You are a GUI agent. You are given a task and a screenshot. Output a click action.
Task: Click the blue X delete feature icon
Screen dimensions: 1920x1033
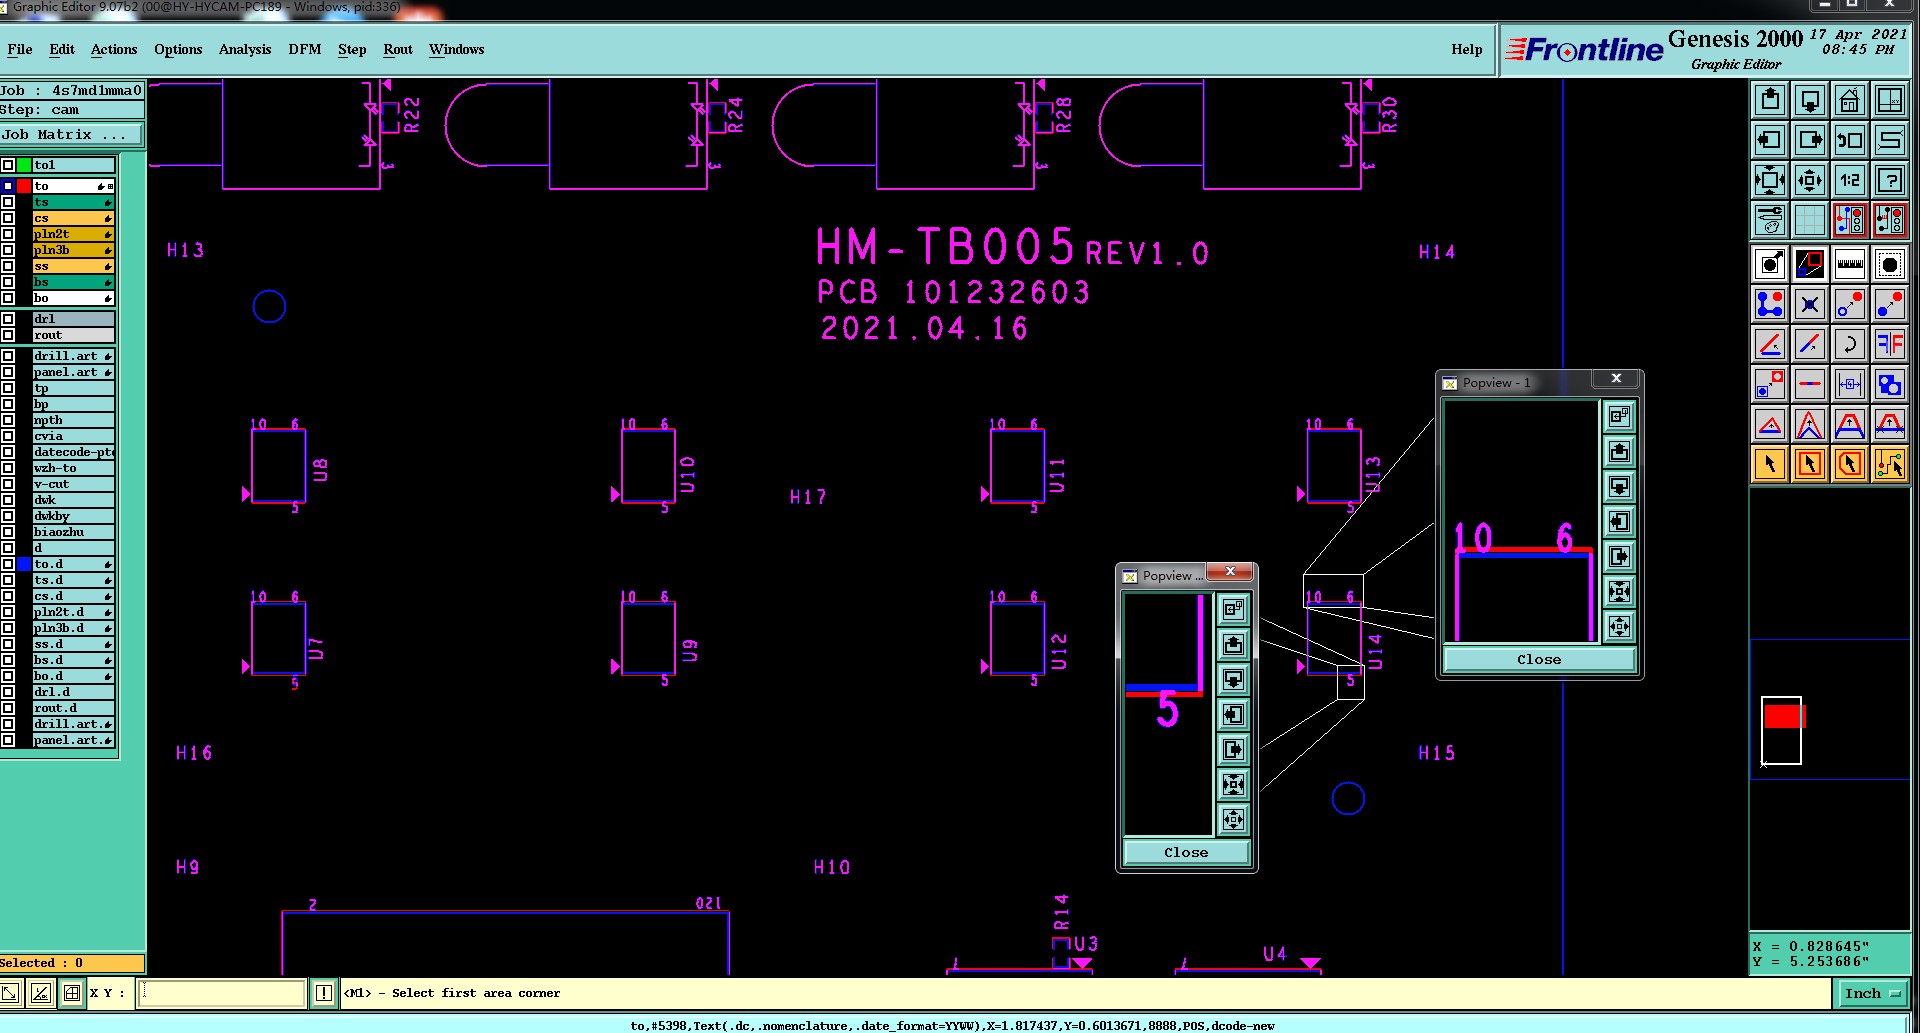[1810, 304]
